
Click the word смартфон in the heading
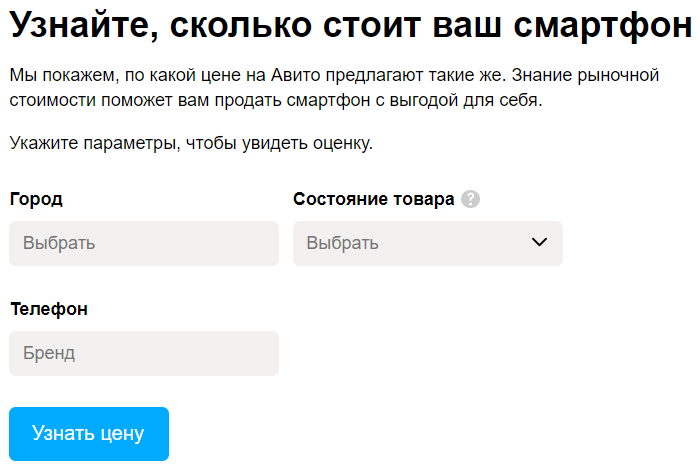click(x=603, y=26)
